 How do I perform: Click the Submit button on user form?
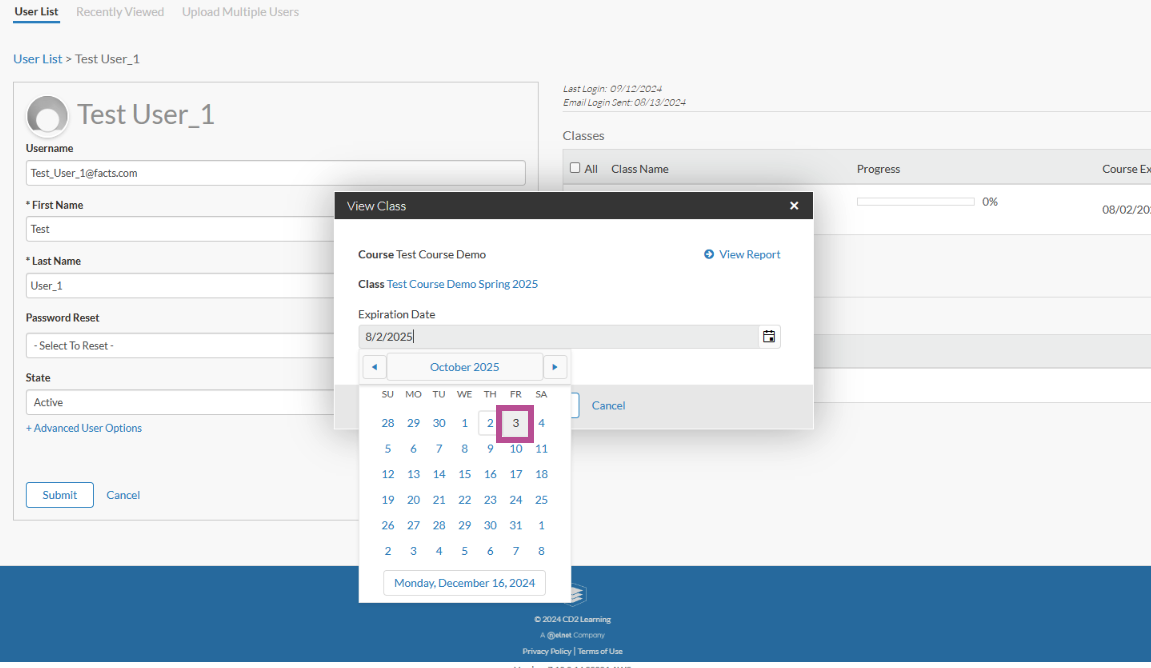(x=59, y=495)
